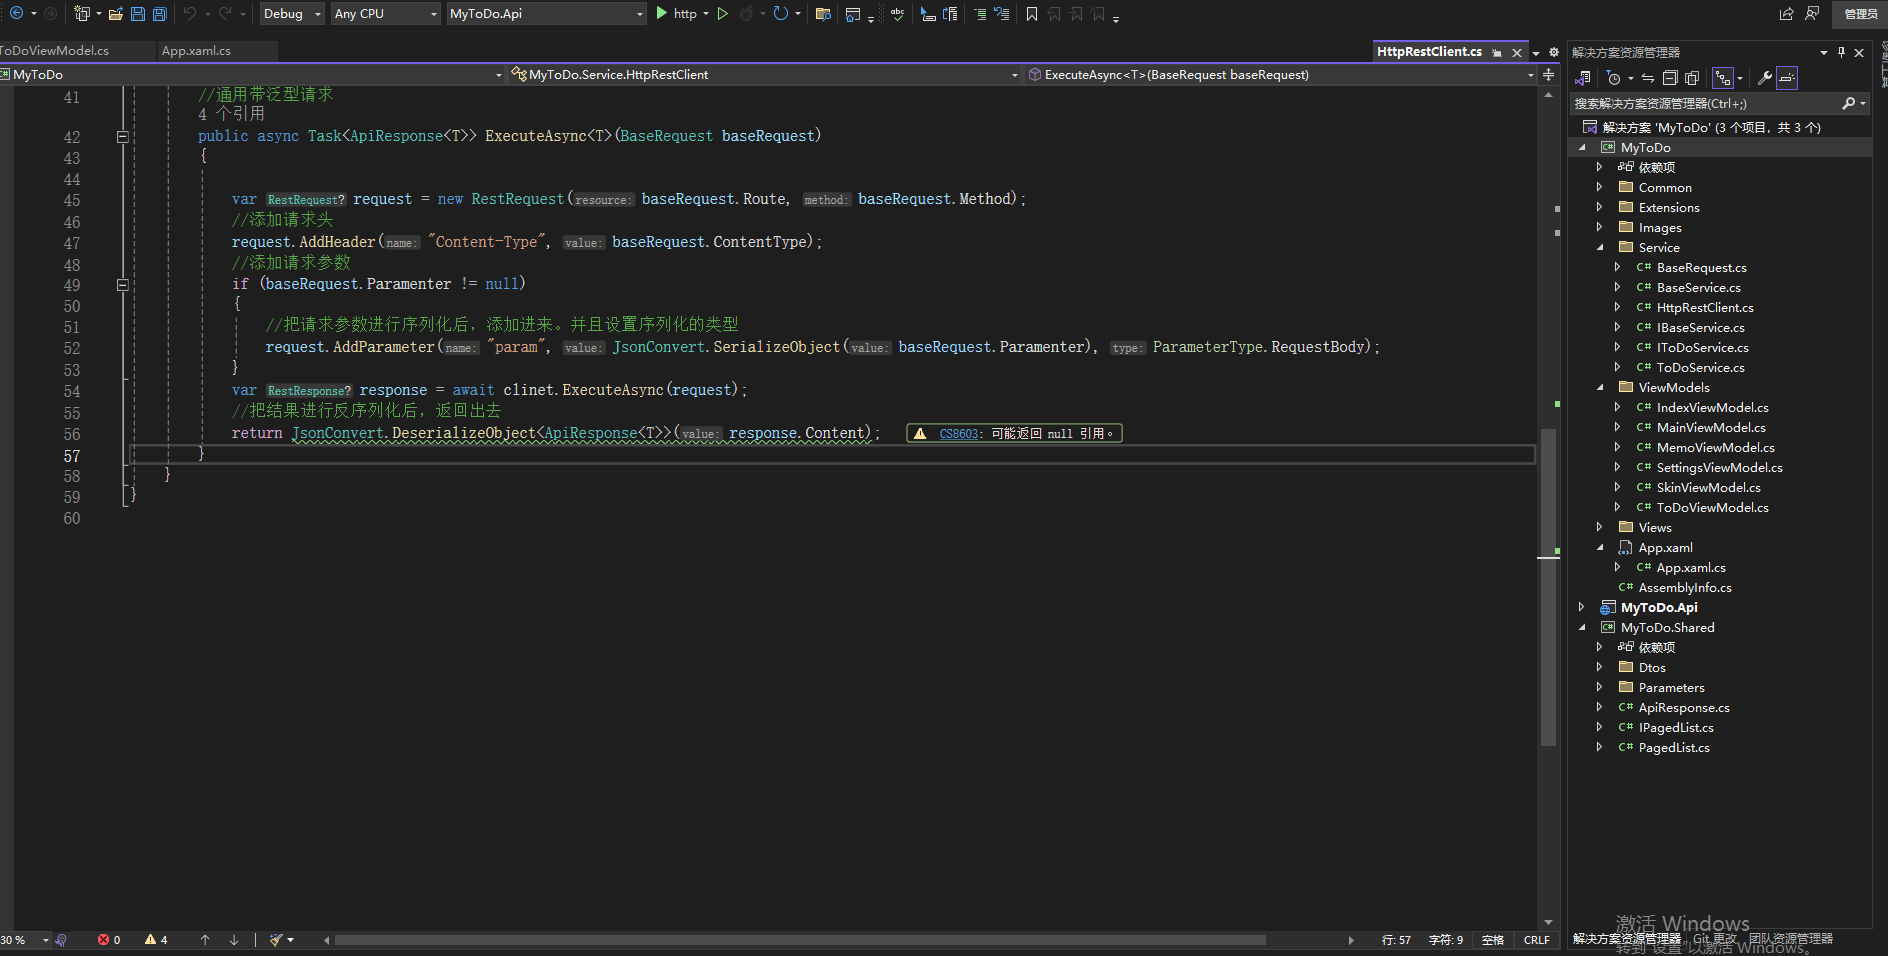Save the current file via floppy icon
This screenshot has height=956, width=1888.
tap(138, 14)
